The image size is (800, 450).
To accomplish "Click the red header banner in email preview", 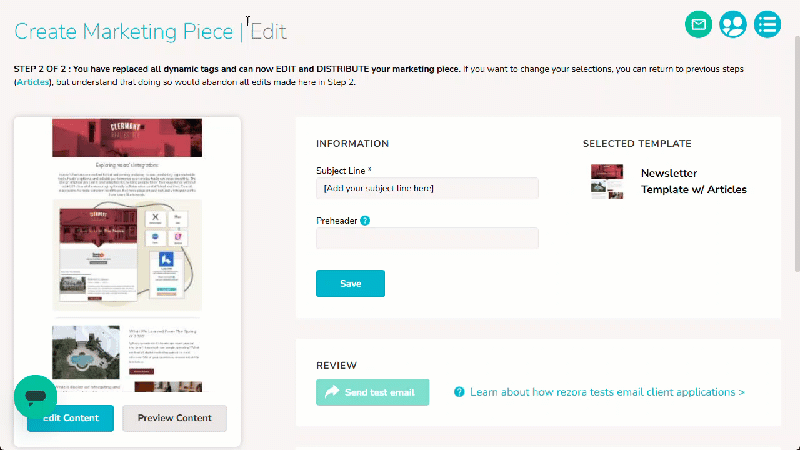I will [x=127, y=138].
